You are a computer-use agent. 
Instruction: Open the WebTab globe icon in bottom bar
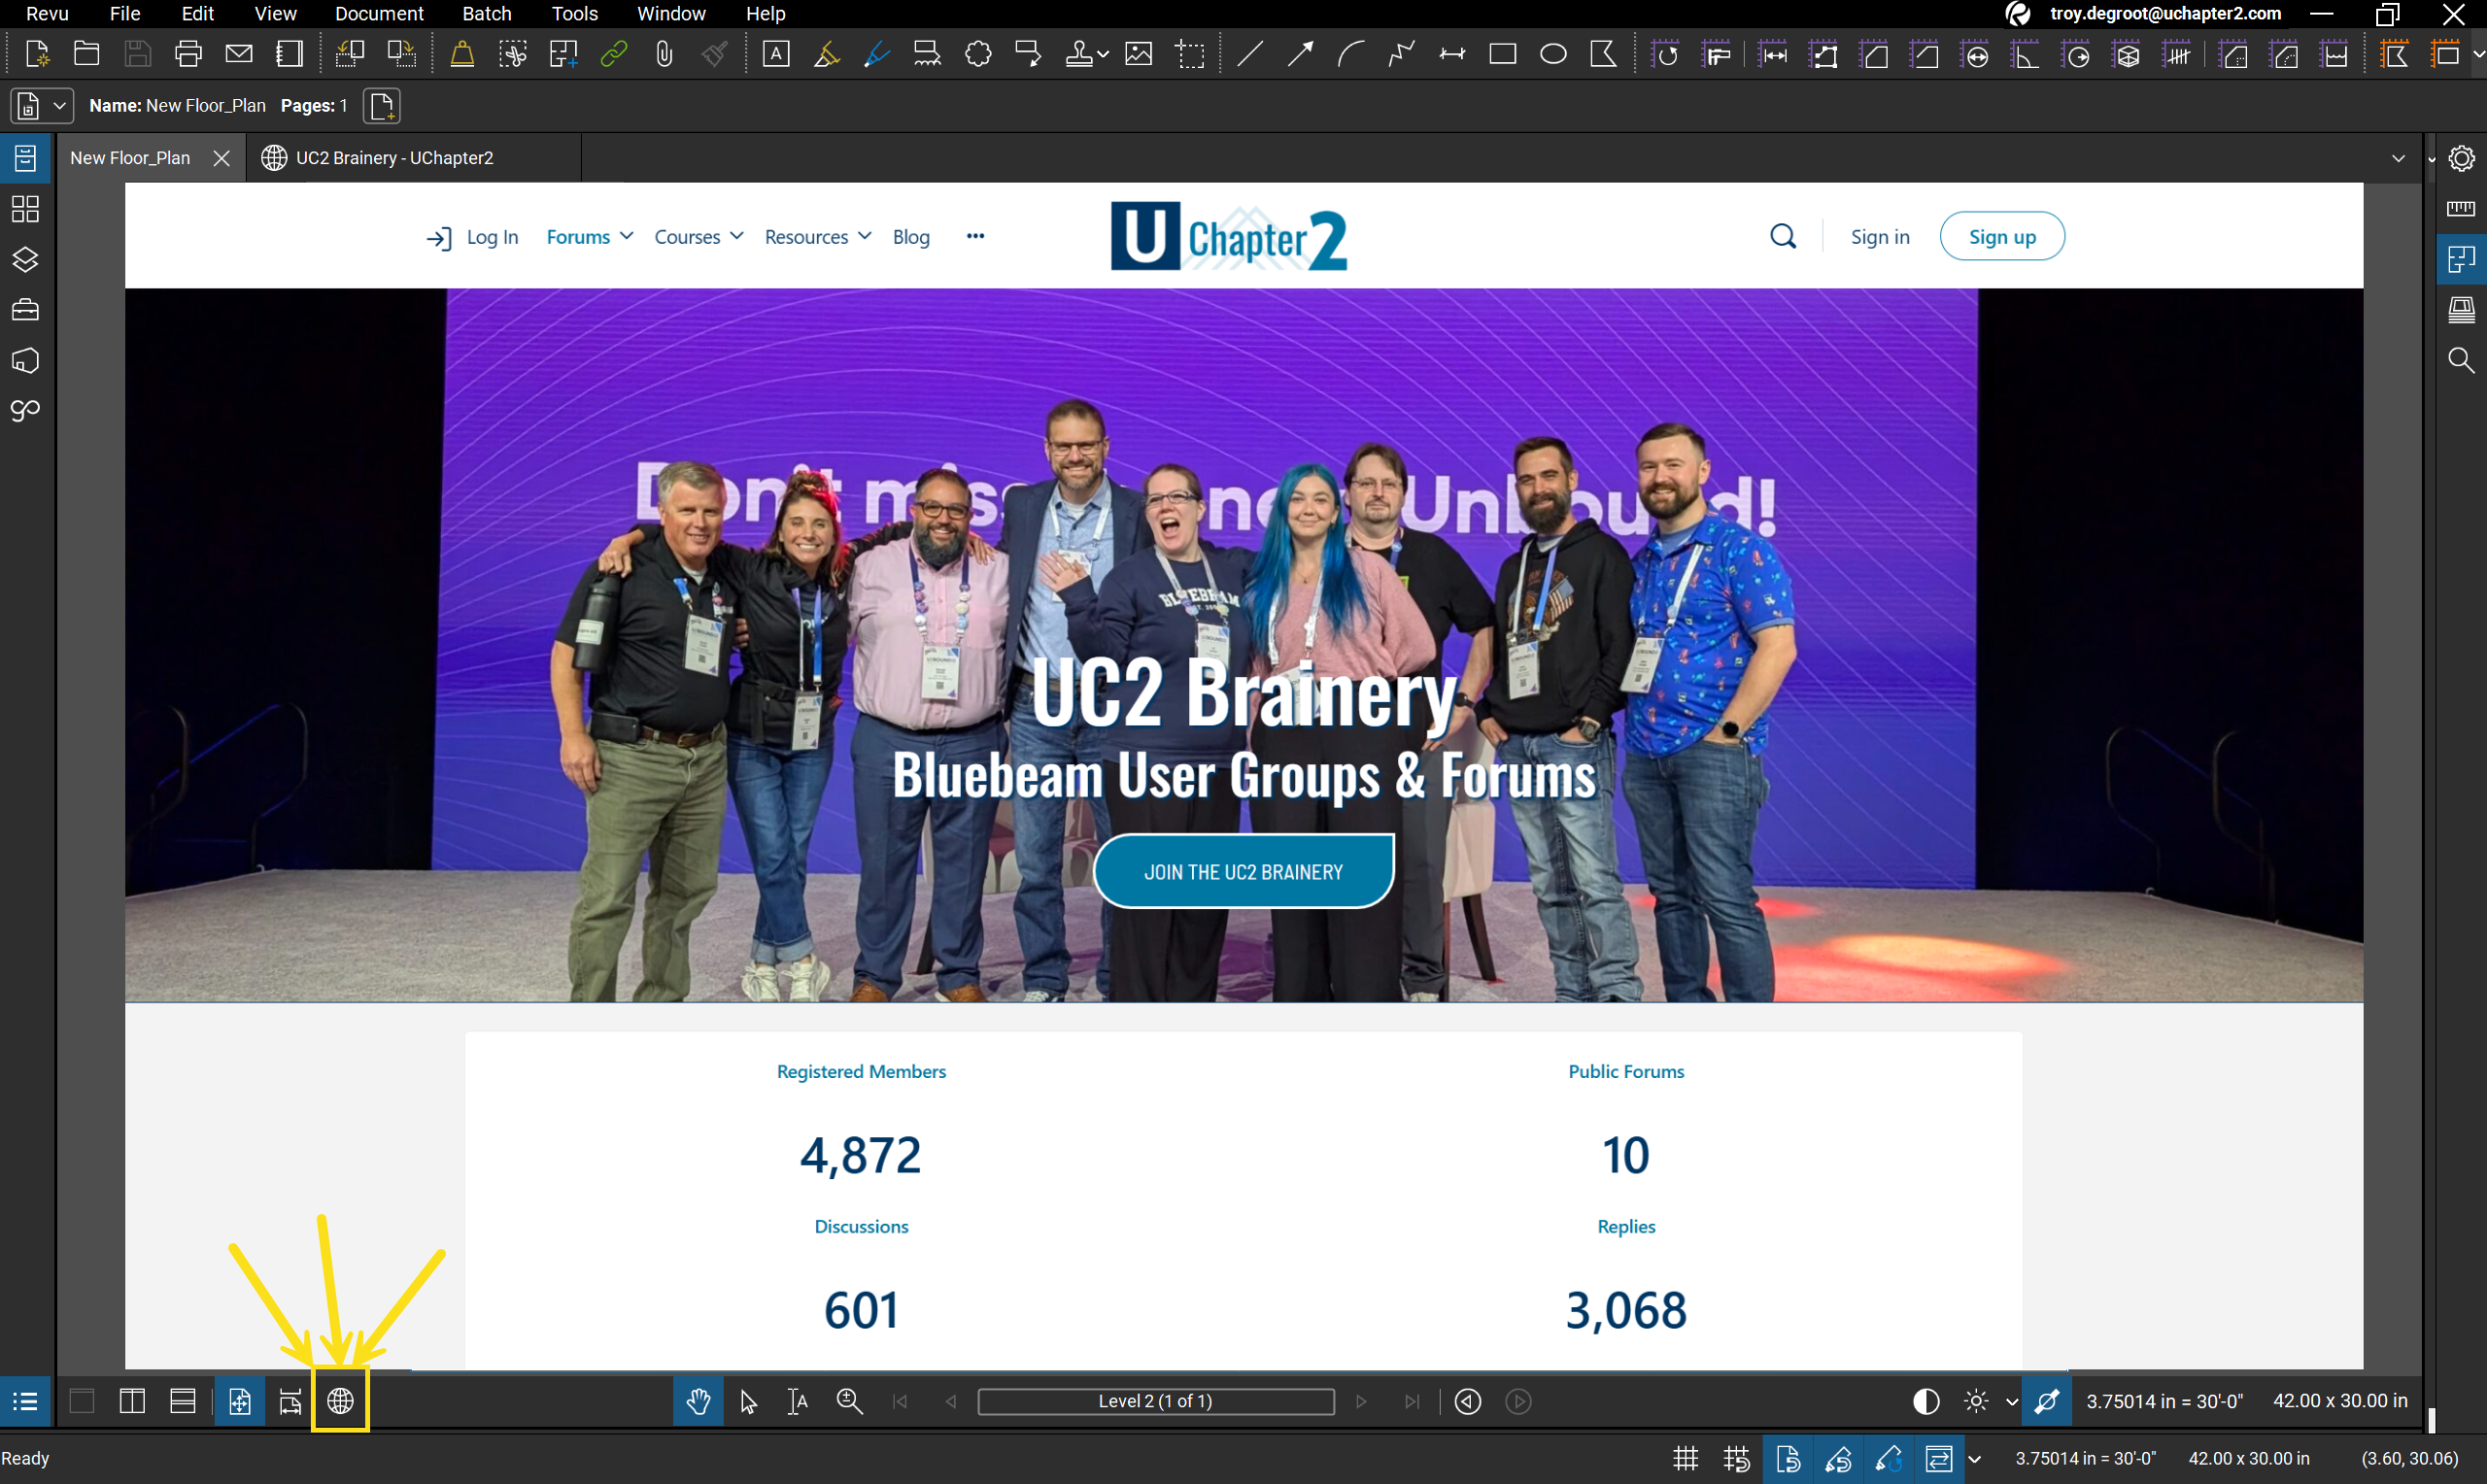340,1401
